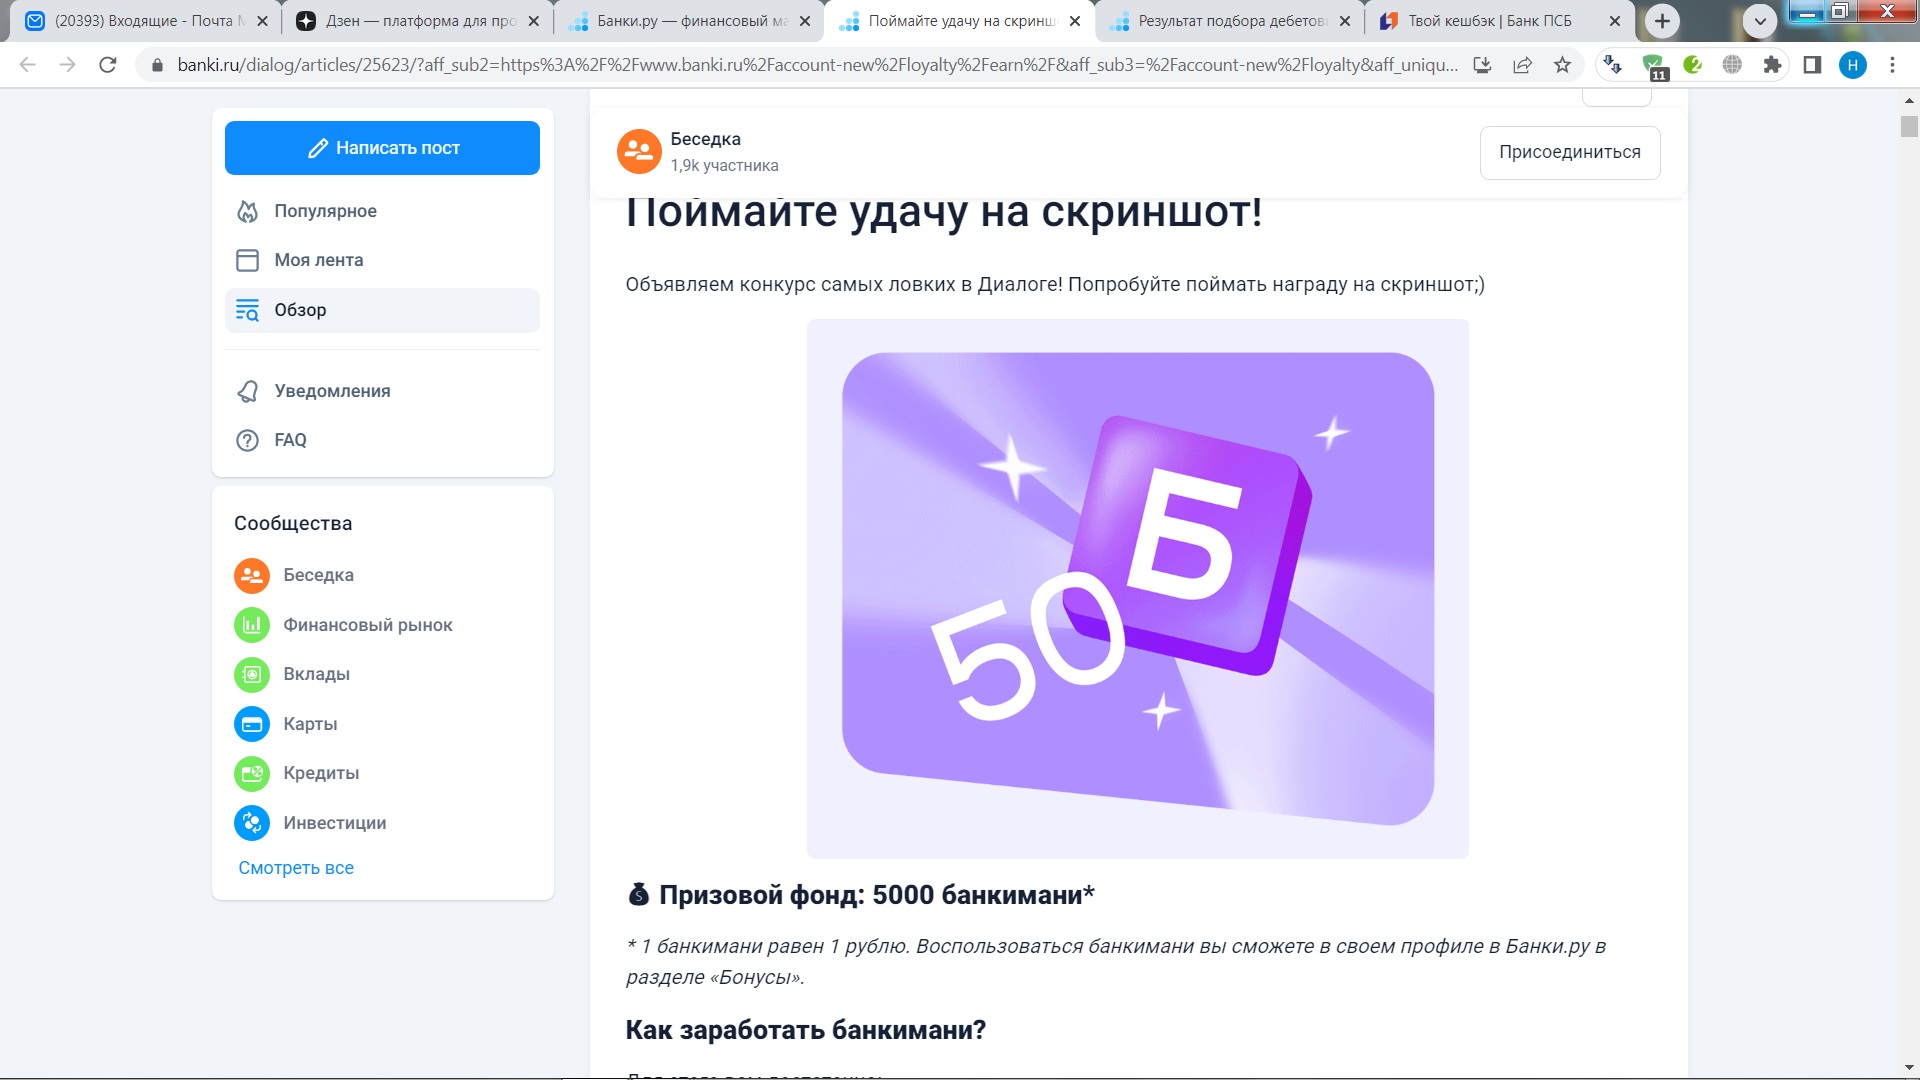Click the share page icon
This screenshot has width=1920, height=1080.
[1523, 65]
